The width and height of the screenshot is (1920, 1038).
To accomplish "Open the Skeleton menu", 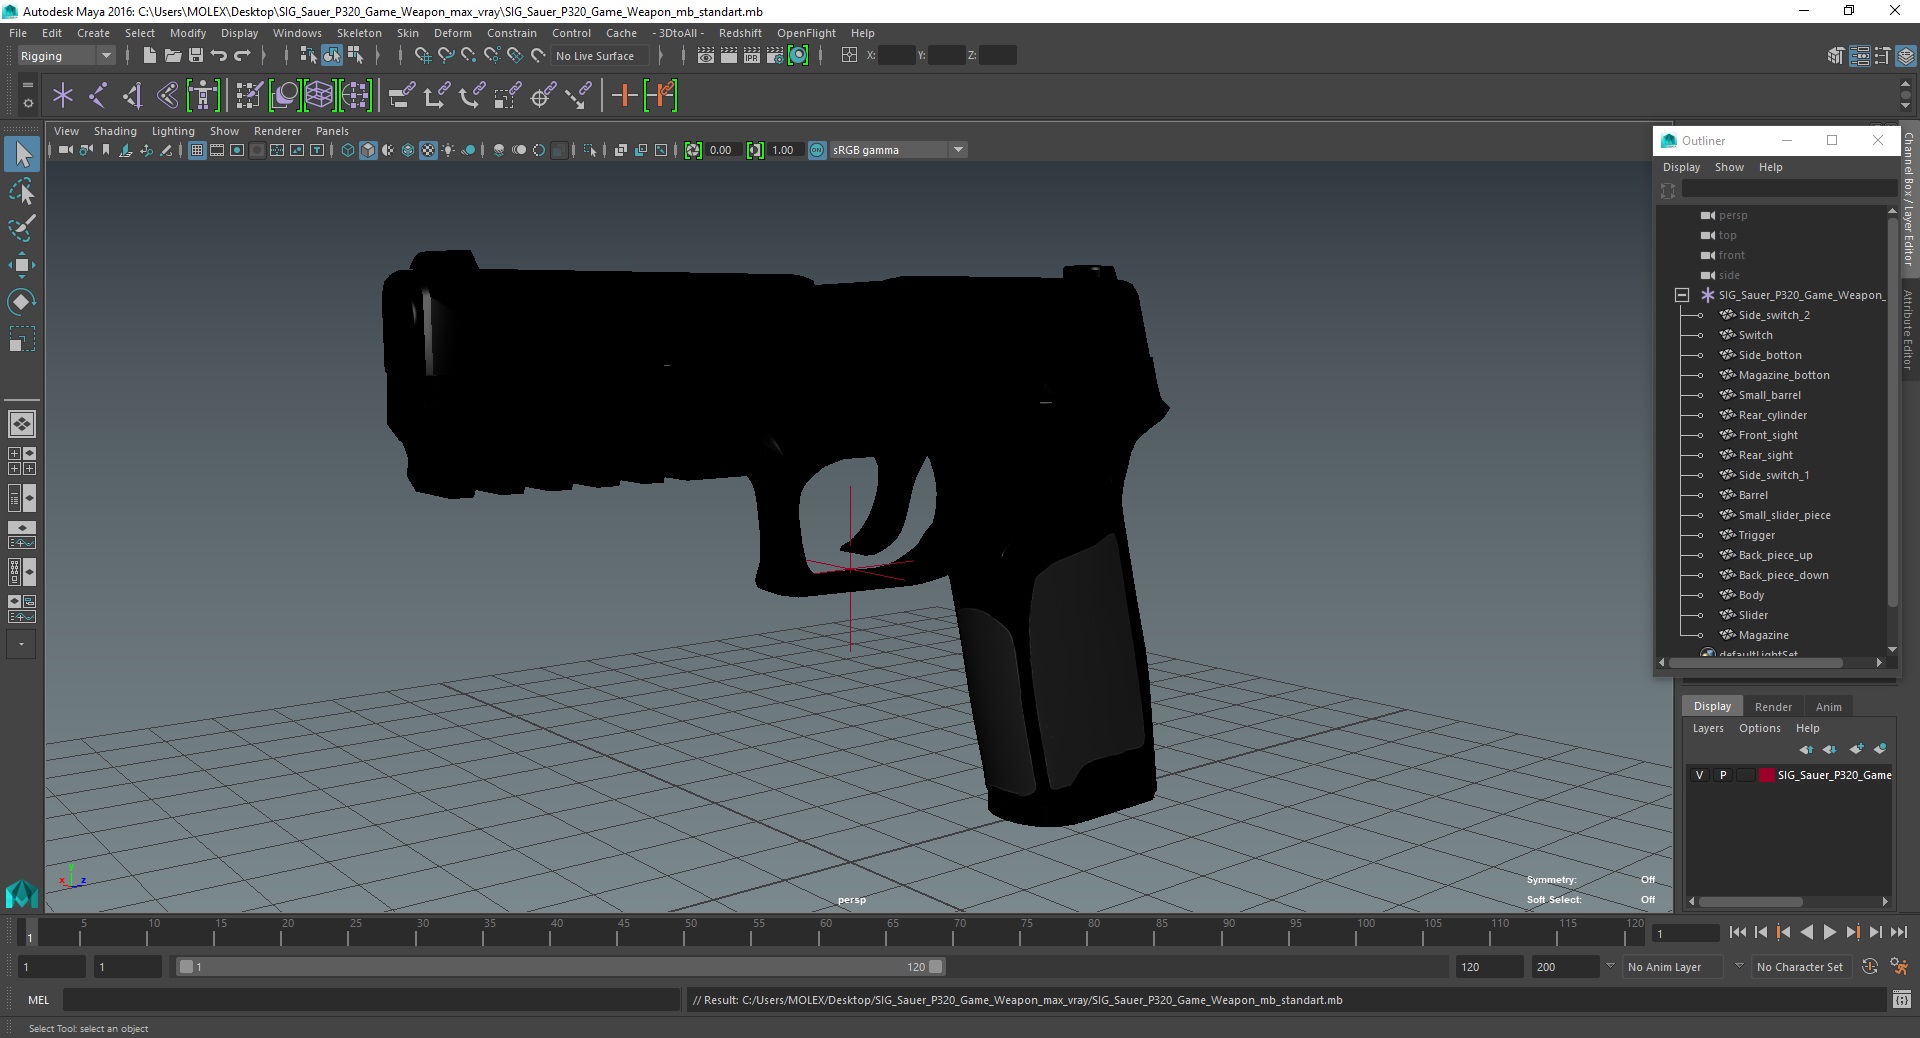I will click(x=359, y=33).
